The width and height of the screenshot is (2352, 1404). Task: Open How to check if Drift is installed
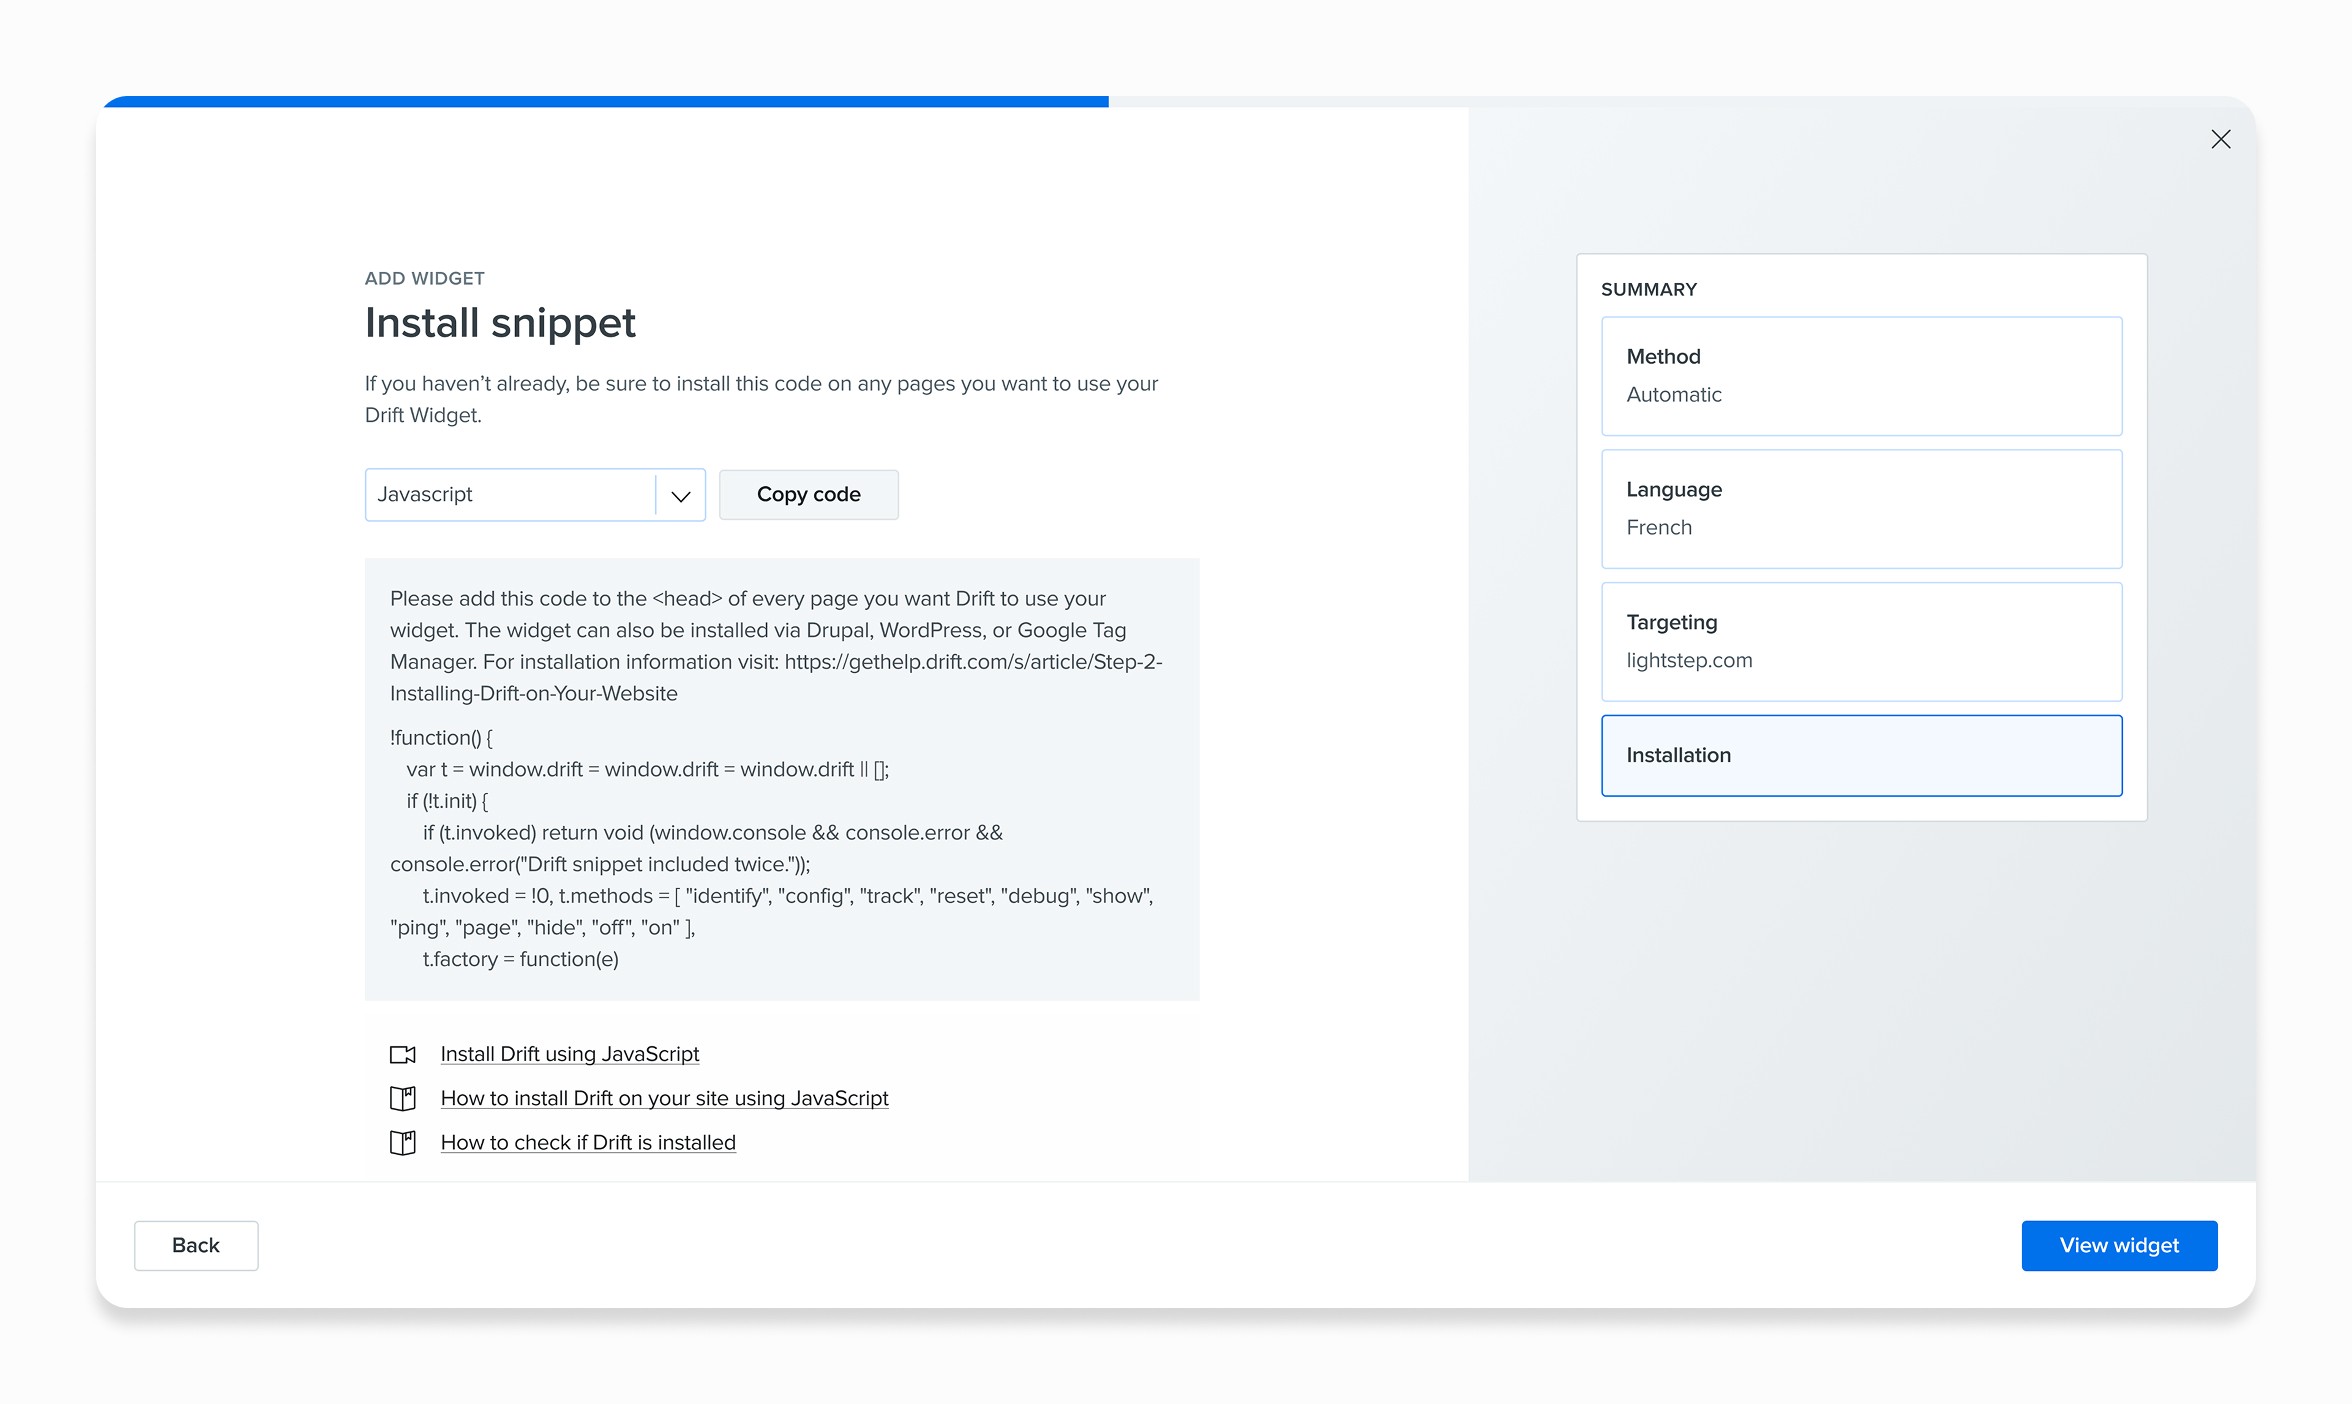[x=587, y=1143]
